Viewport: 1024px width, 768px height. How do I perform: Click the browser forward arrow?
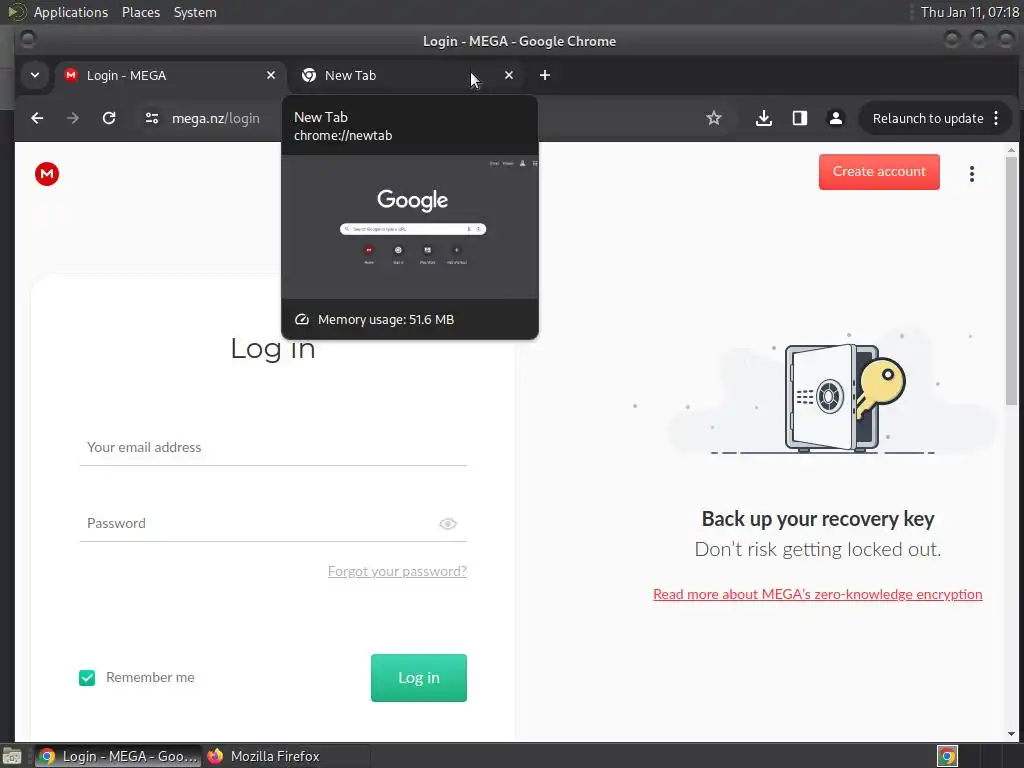[x=73, y=118]
